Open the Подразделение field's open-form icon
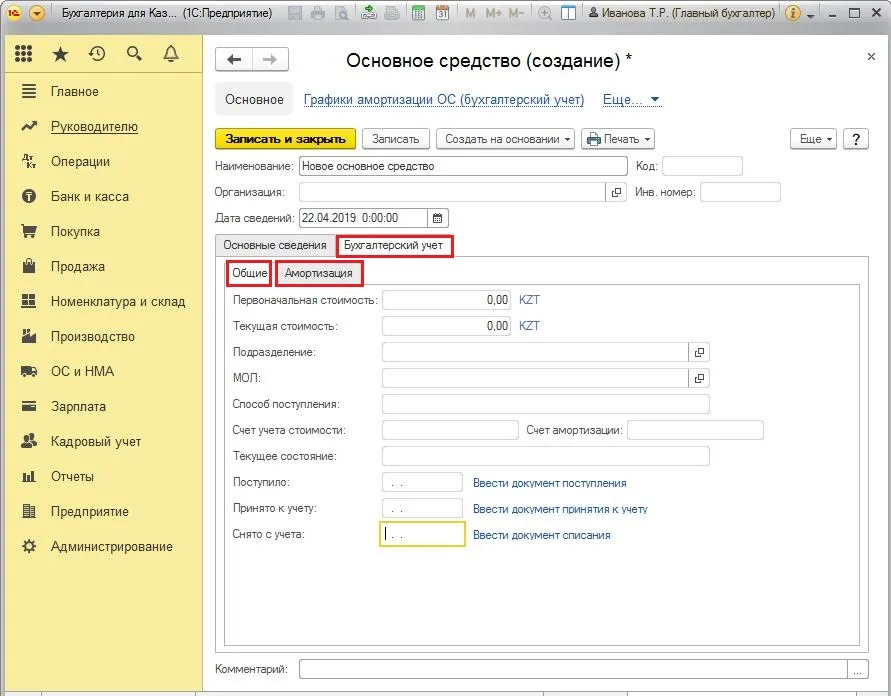 point(699,352)
